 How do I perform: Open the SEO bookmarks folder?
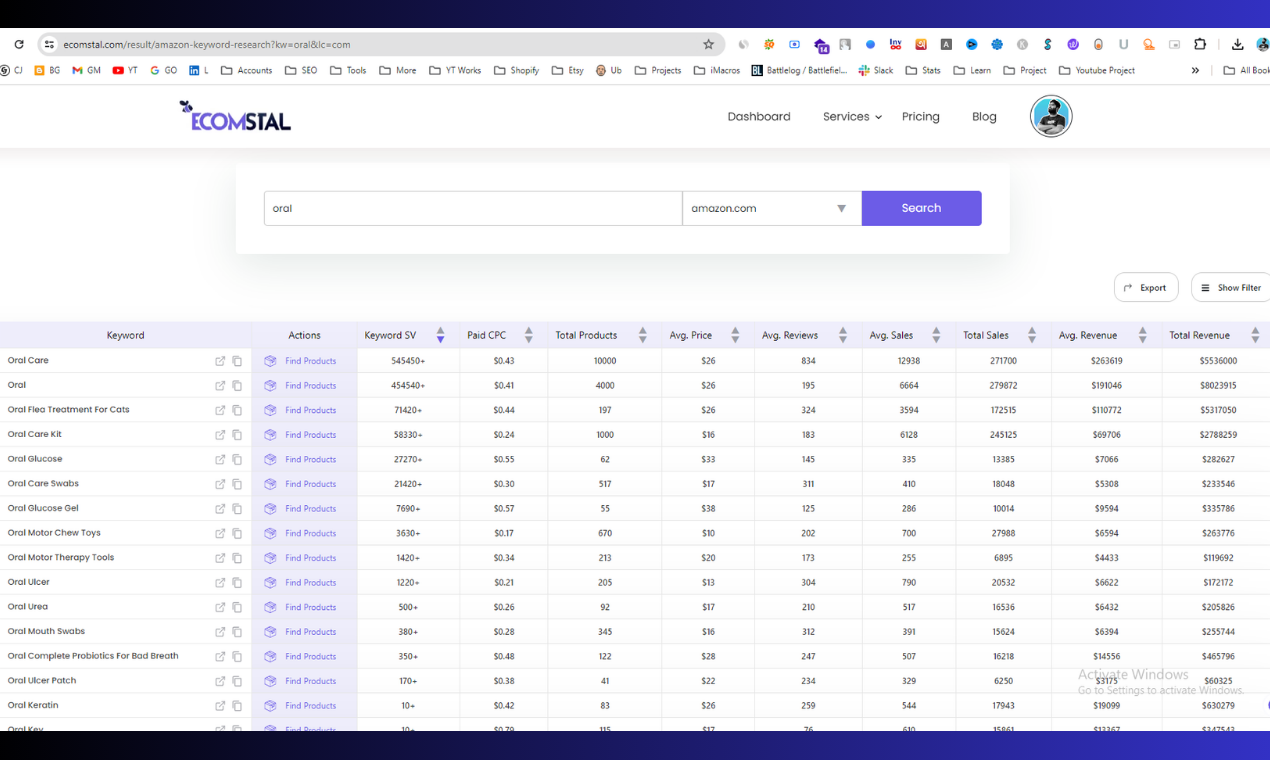point(301,70)
